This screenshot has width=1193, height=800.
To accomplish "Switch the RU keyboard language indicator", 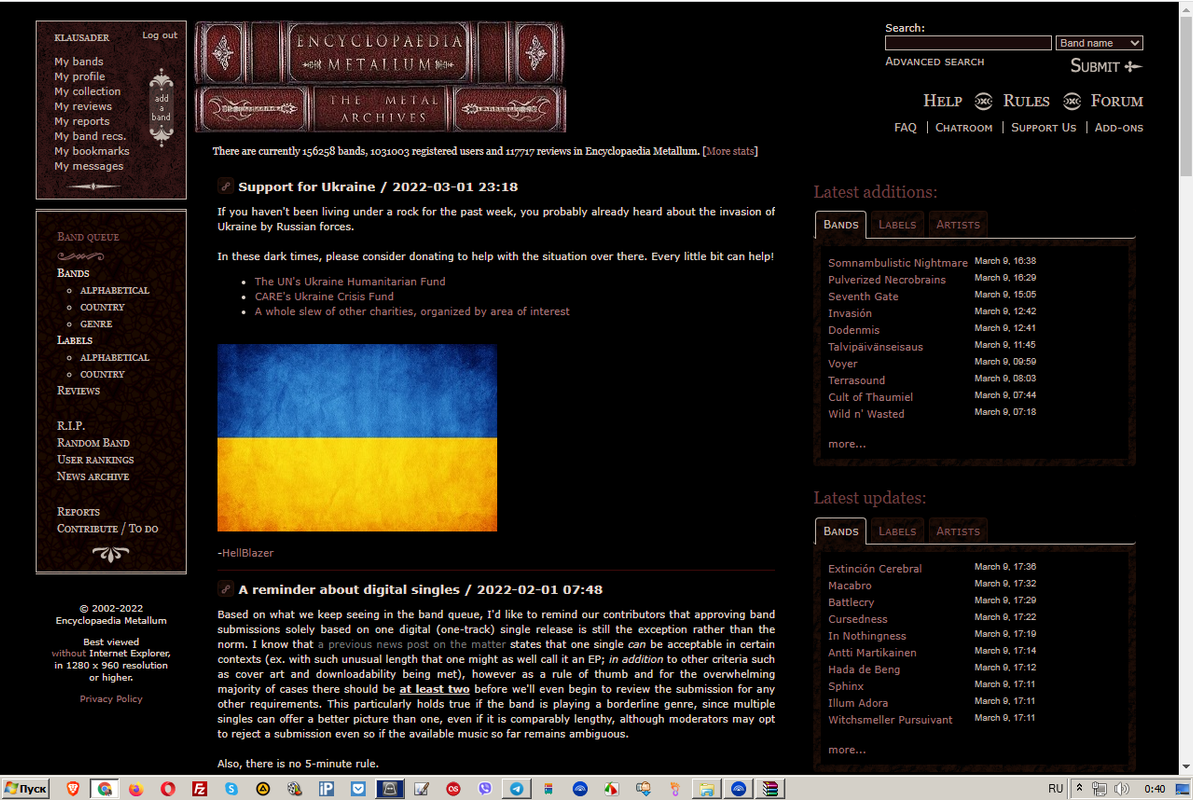I will 1055,789.
